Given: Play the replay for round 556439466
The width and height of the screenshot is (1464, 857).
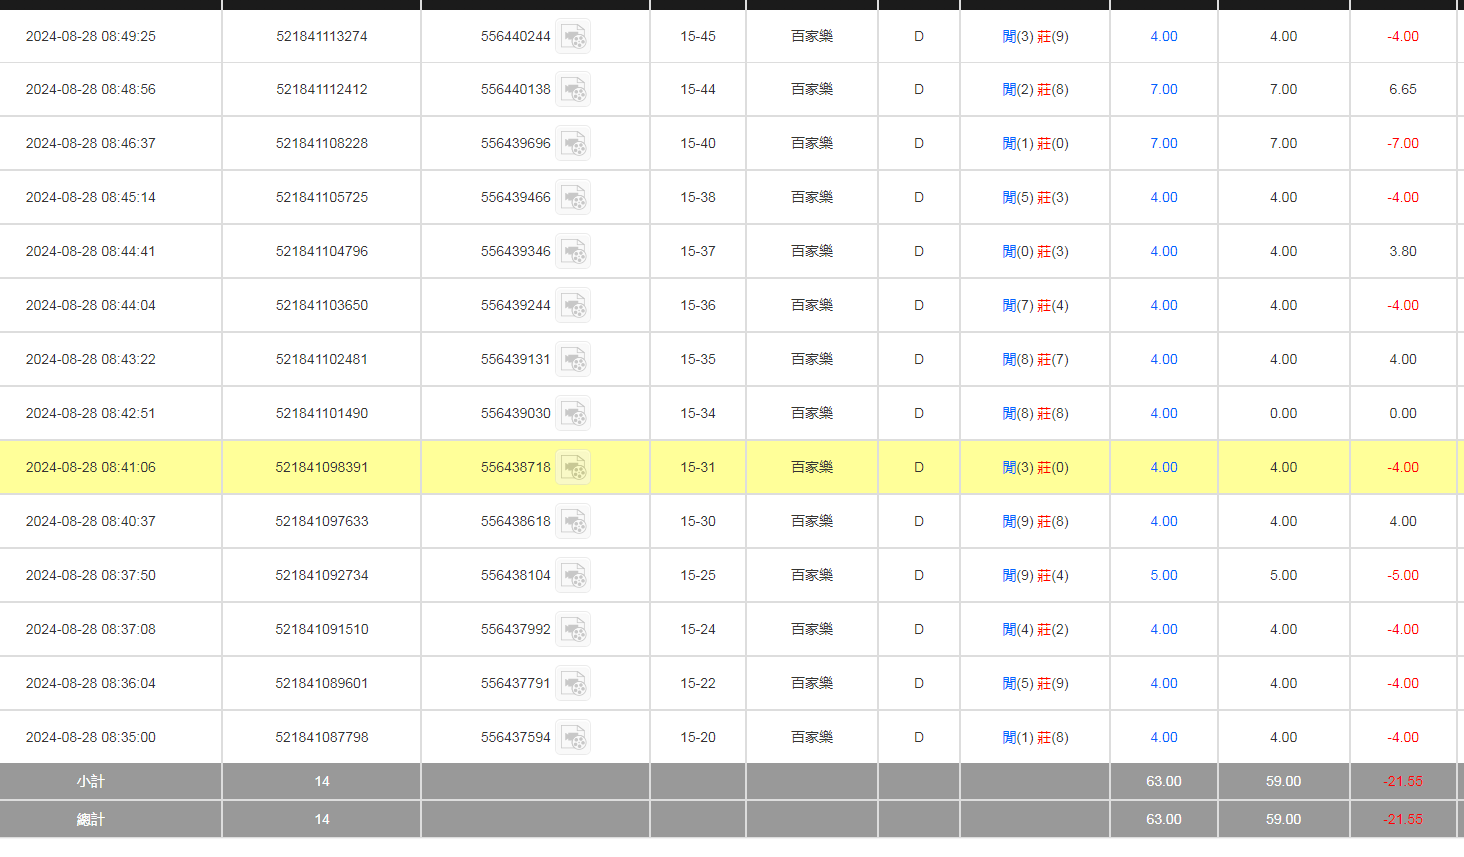Looking at the screenshot, I should 573,198.
